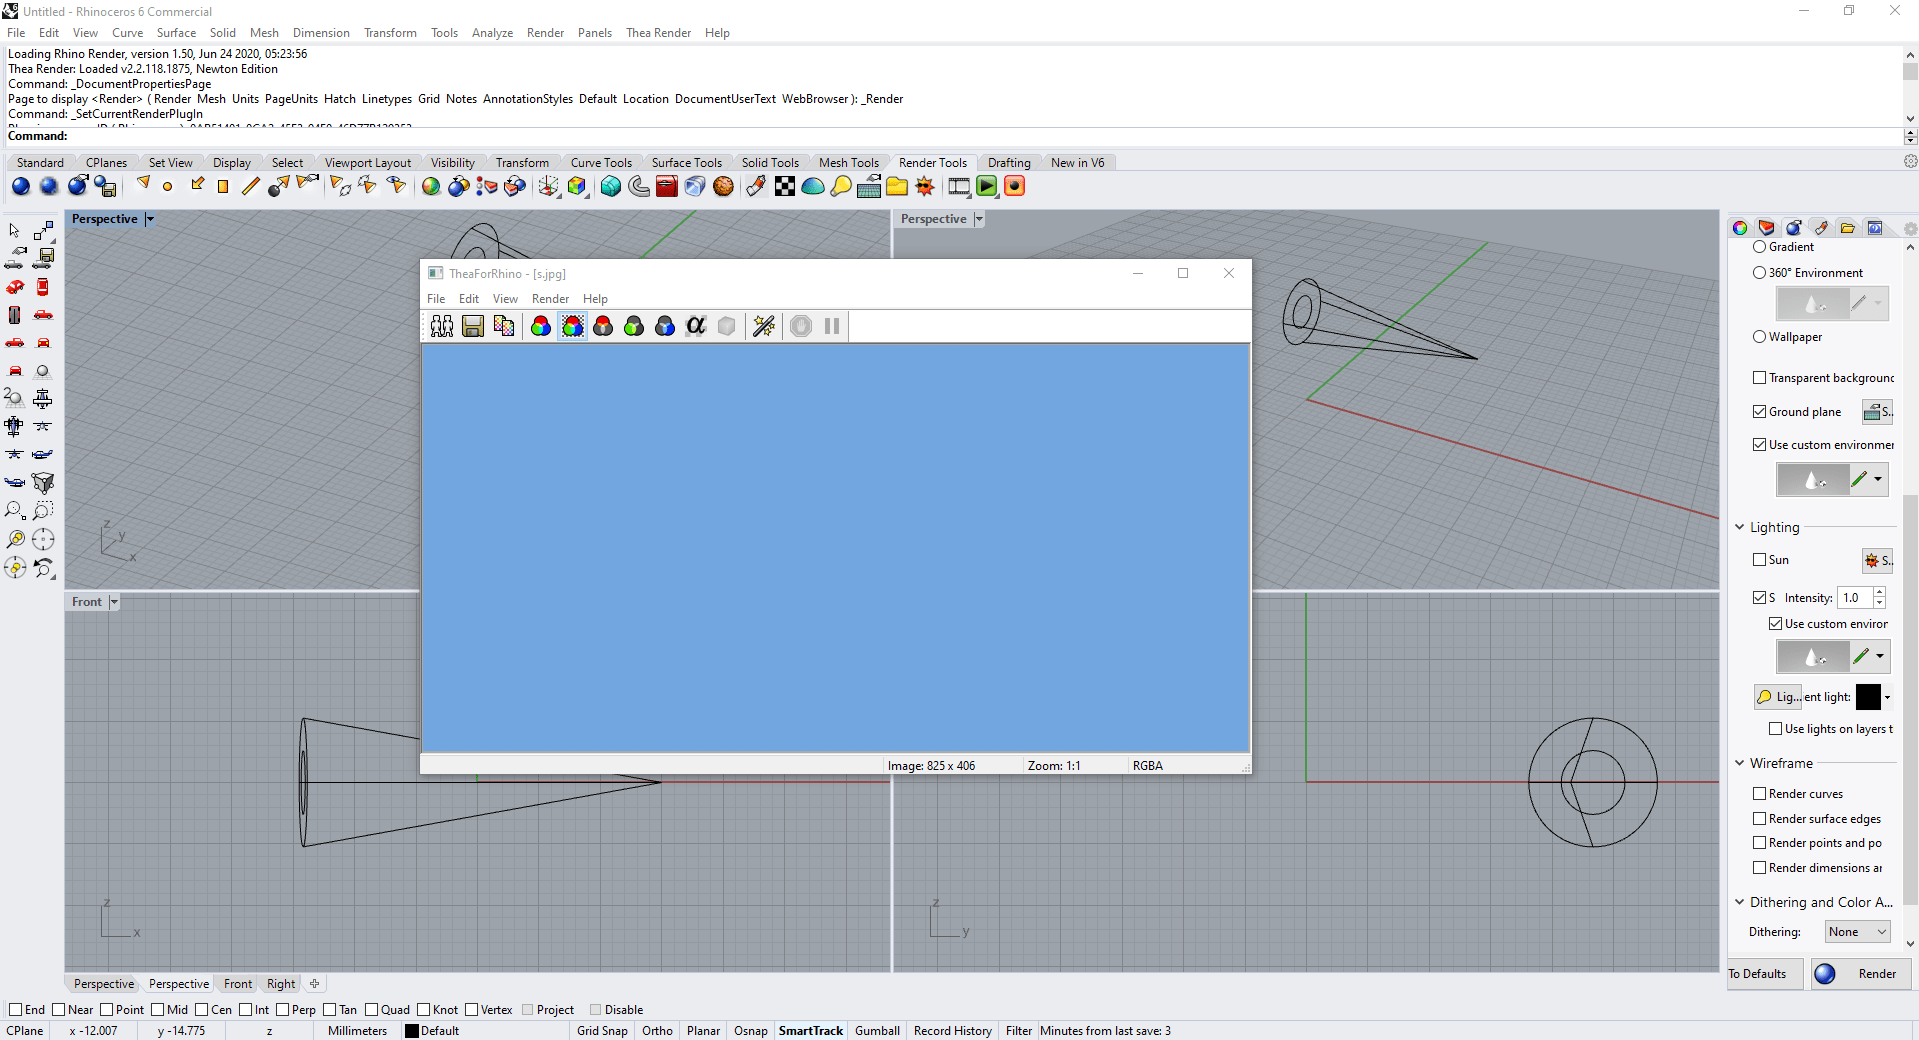
Task: Open the Front viewport title dropdown
Action: click(114, 602)
